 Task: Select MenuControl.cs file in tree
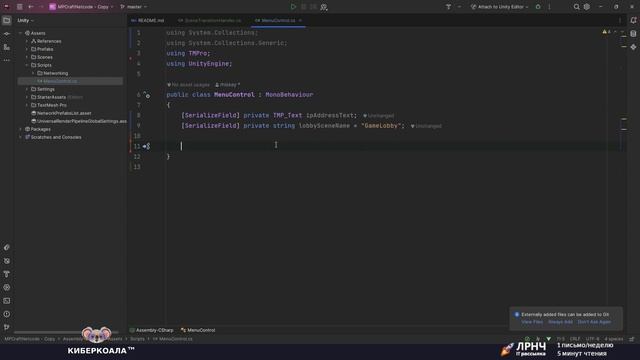70,81
